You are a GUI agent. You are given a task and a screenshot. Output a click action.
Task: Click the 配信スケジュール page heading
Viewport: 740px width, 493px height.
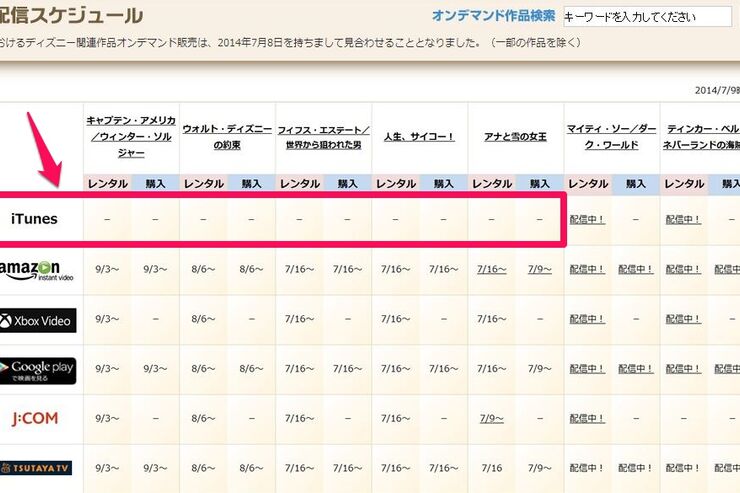(x=71, y=15)
